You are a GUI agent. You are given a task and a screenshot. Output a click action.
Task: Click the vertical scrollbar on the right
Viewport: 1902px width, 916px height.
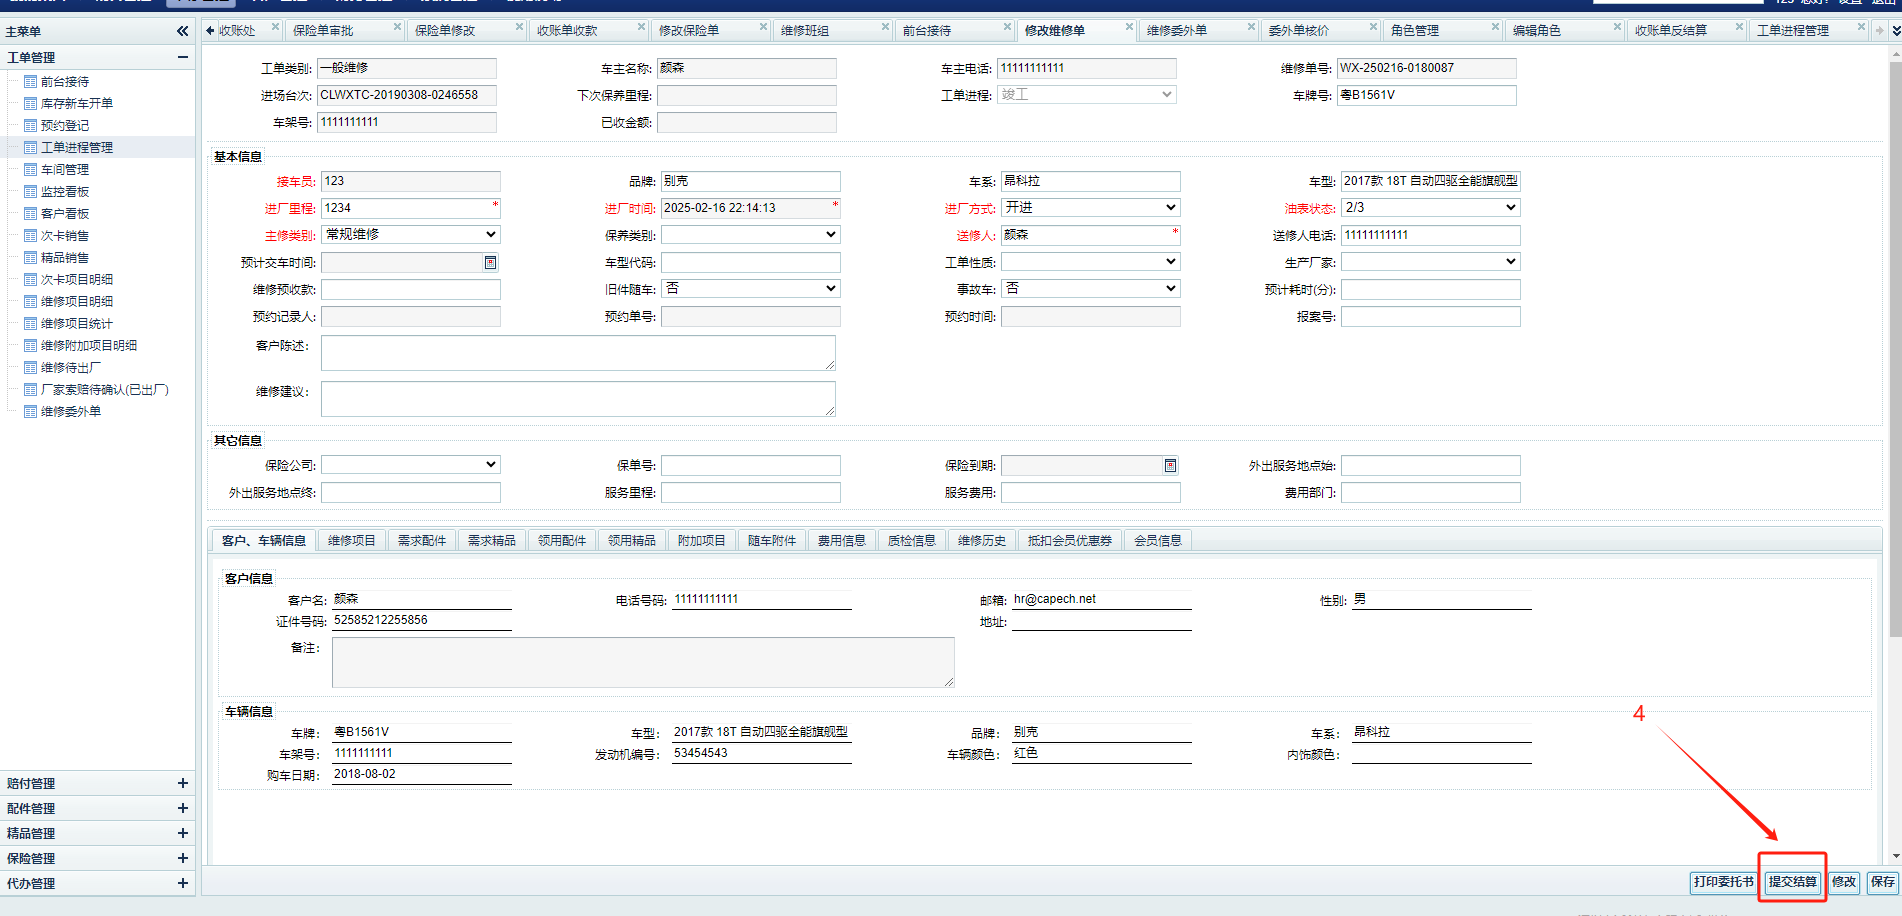pos(1894,400)
